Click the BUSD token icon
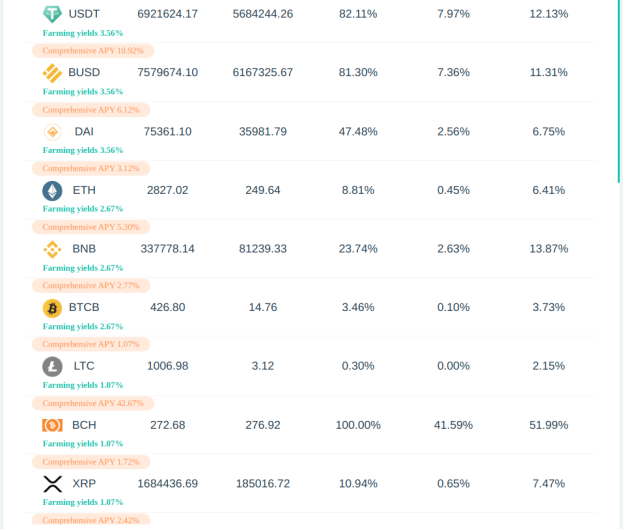 [x=52, y=73]
